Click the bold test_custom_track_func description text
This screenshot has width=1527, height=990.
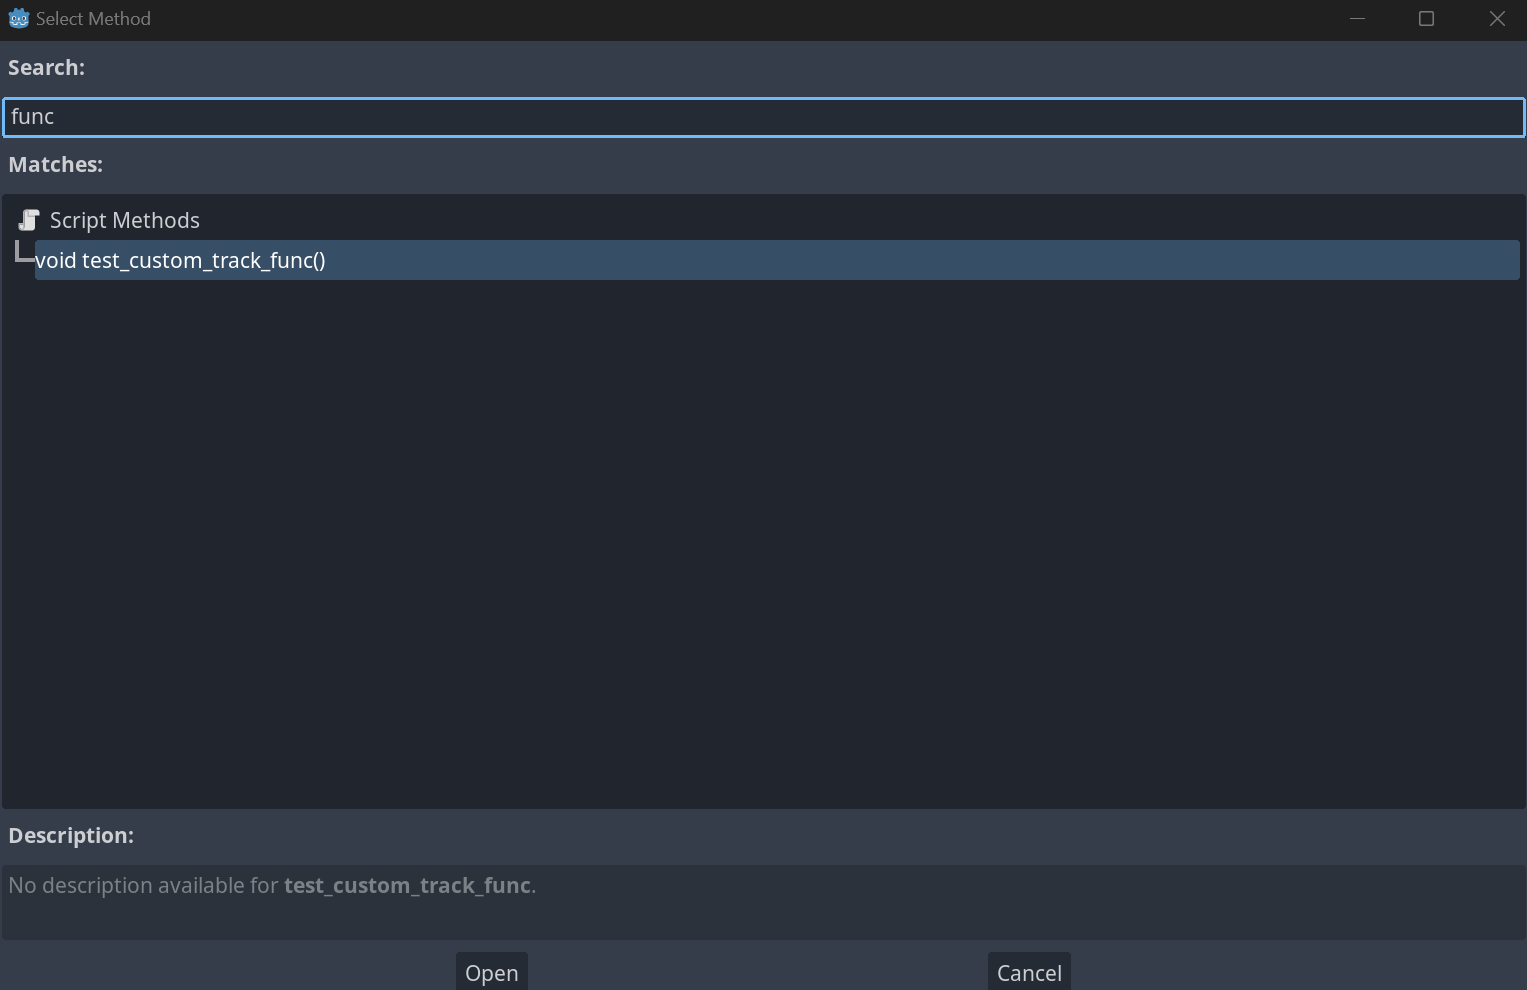pyautogui.click(x=407, y=885)
